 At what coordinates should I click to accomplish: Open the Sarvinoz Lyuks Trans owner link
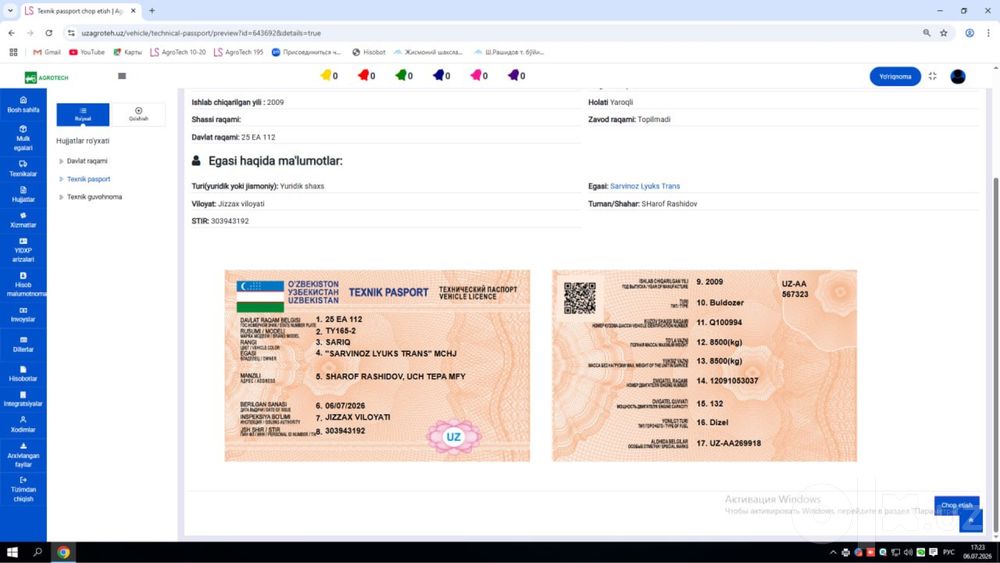click(x=645, y=186)
